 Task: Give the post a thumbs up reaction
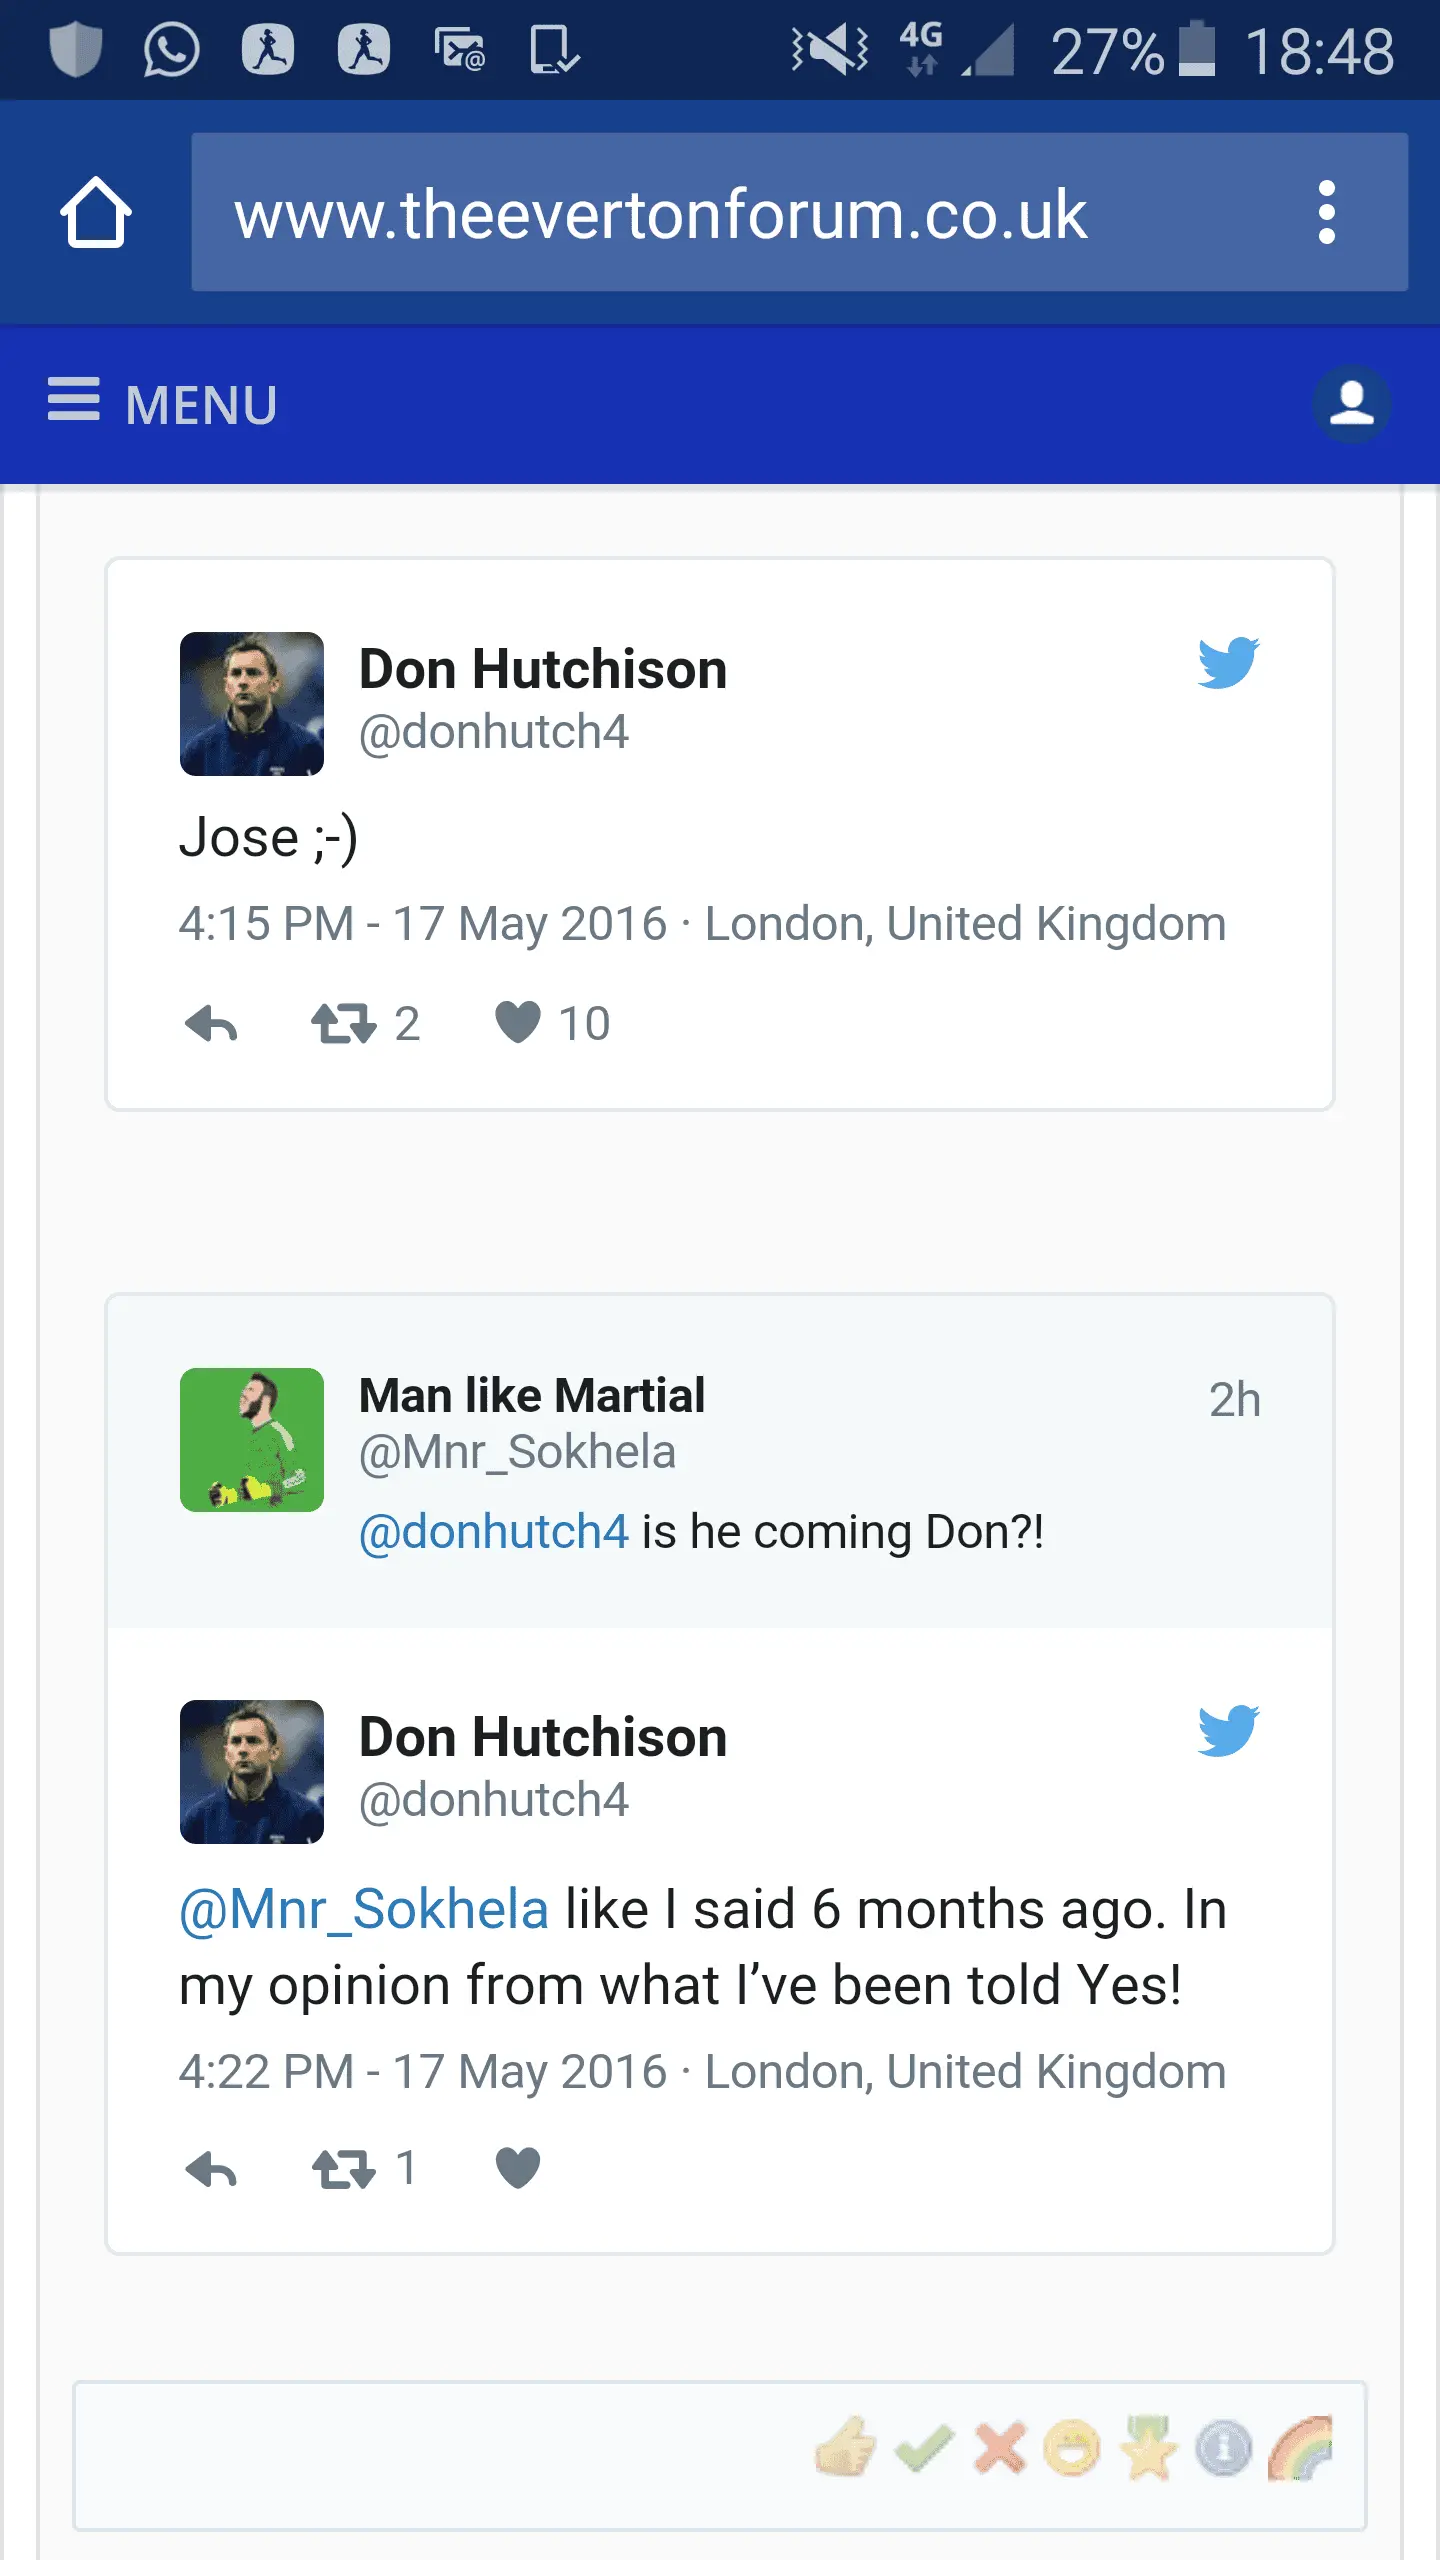point(846,2447)
